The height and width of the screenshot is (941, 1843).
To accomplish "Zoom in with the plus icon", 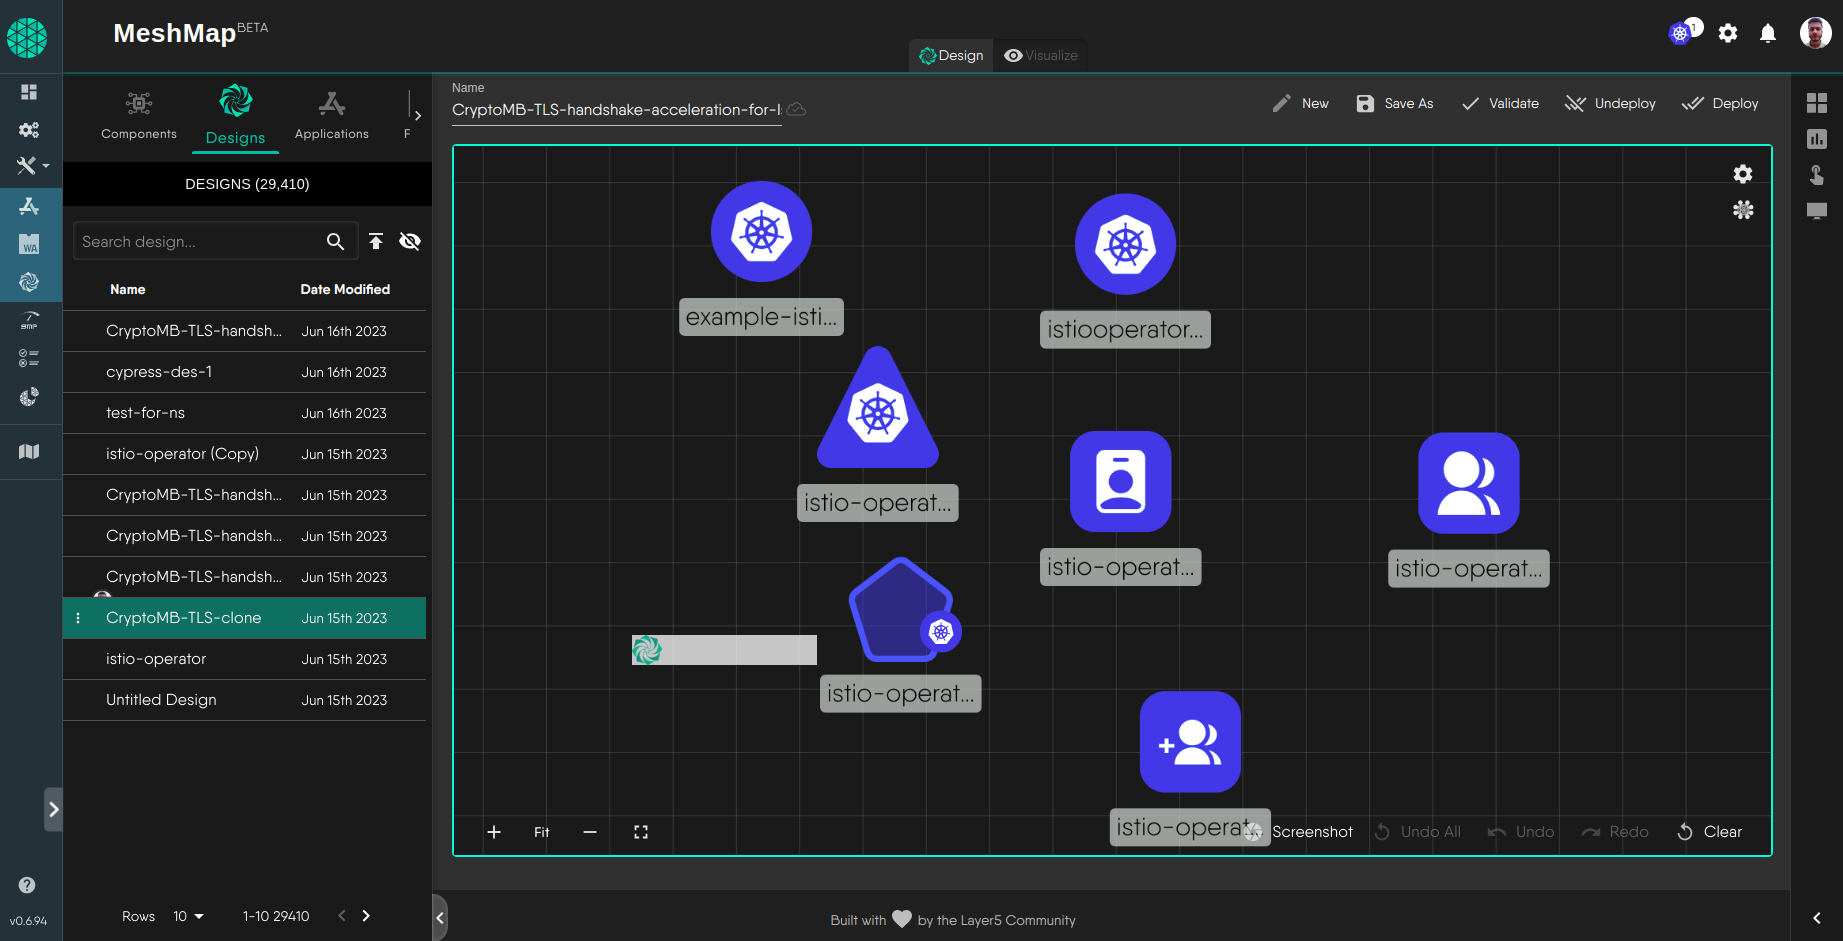I will [494, 832].
